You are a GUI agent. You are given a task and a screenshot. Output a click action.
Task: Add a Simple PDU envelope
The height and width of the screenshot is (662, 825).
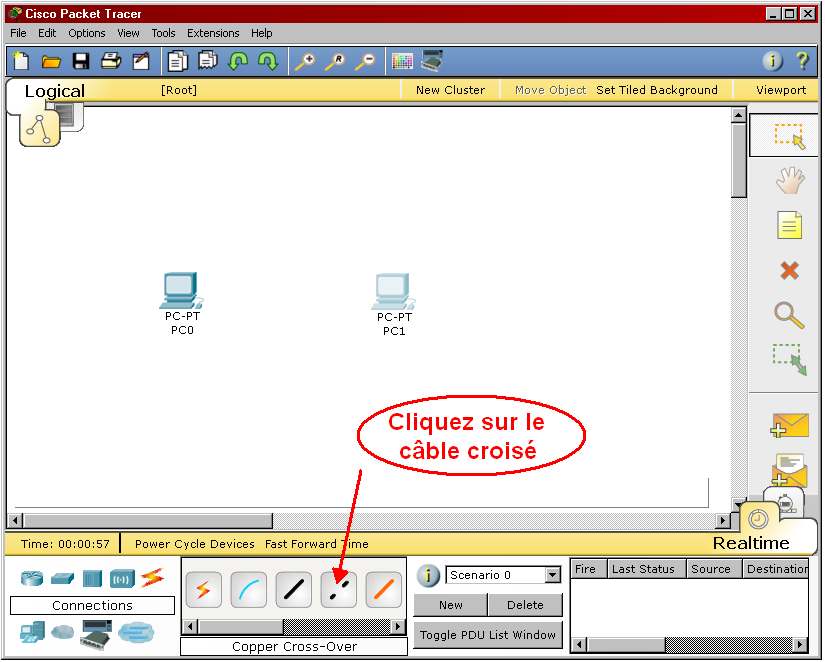pyautogui.click(x=789, y=425)
